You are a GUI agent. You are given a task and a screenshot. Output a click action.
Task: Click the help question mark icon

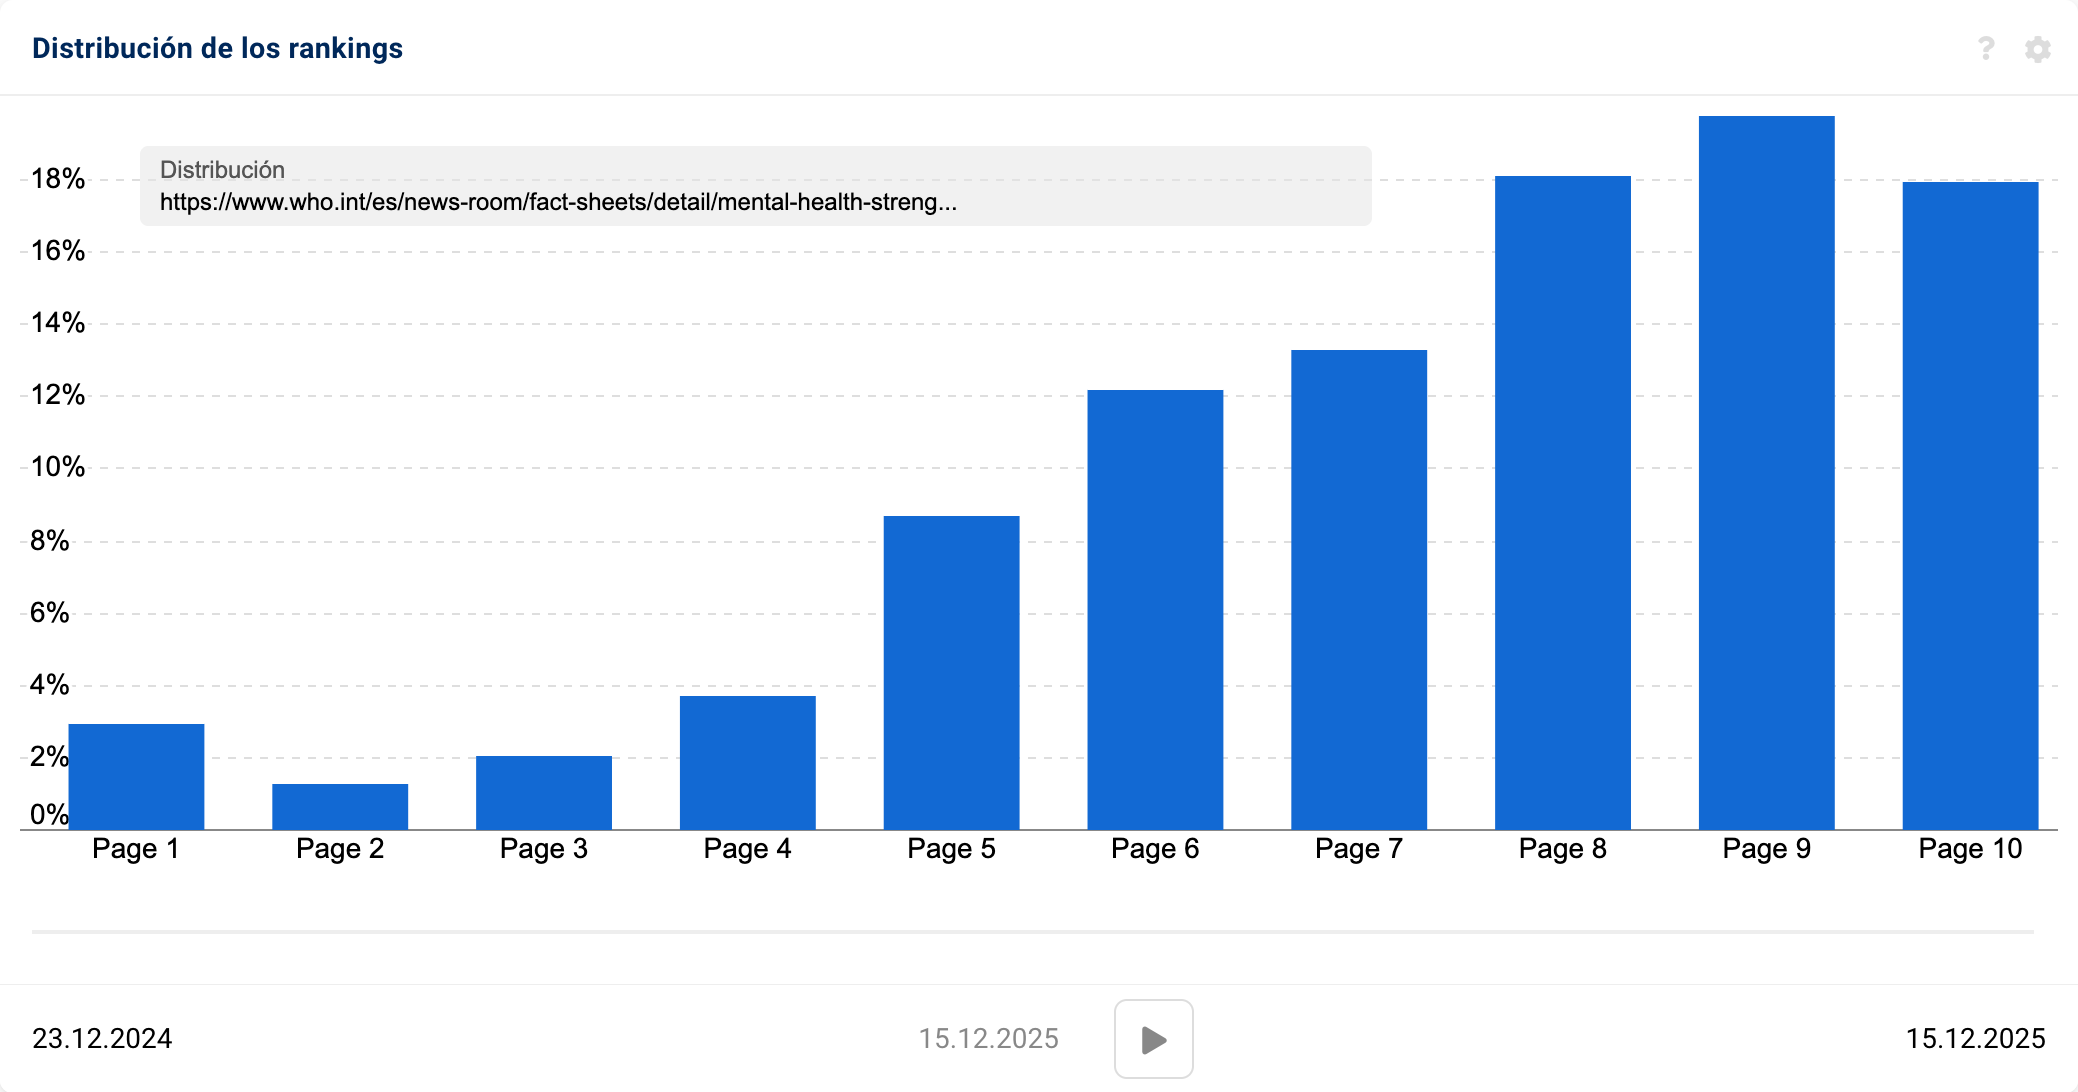pos(1986,48)
